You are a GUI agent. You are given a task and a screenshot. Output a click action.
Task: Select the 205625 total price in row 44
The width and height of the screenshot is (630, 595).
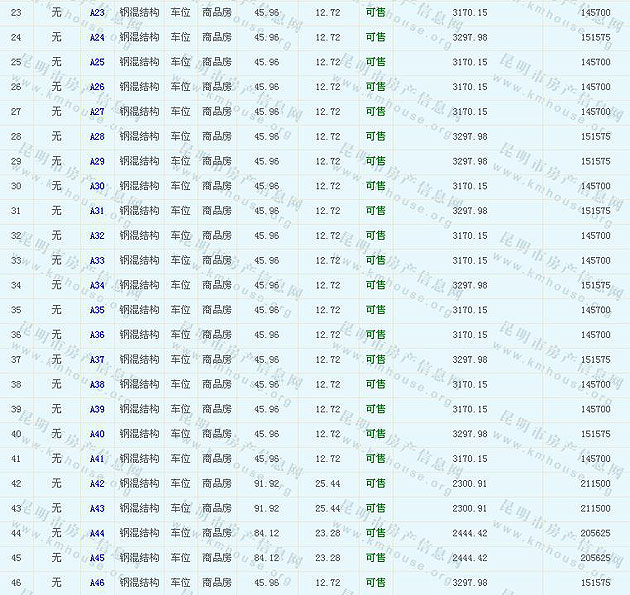(595, 533)
